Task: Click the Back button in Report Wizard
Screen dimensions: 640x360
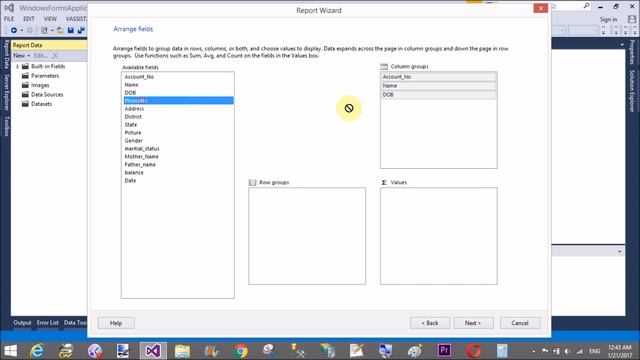Action: click(x=430, y=323)
